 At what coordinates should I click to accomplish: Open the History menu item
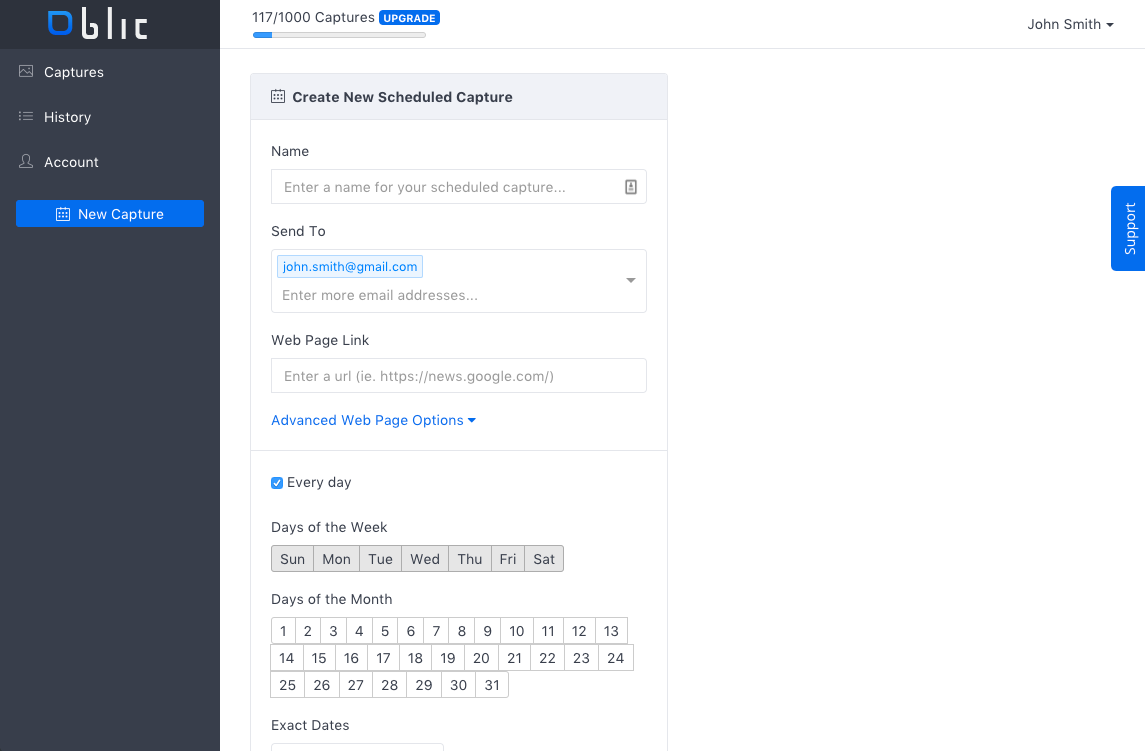[67, 117]
